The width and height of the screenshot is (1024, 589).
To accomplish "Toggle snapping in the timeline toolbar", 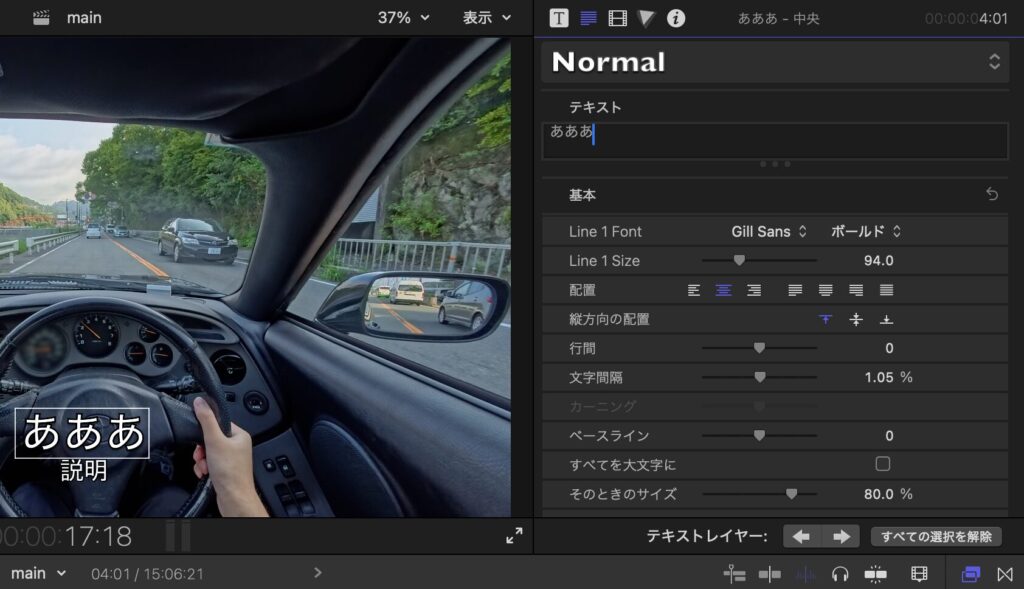I will 875,574.
